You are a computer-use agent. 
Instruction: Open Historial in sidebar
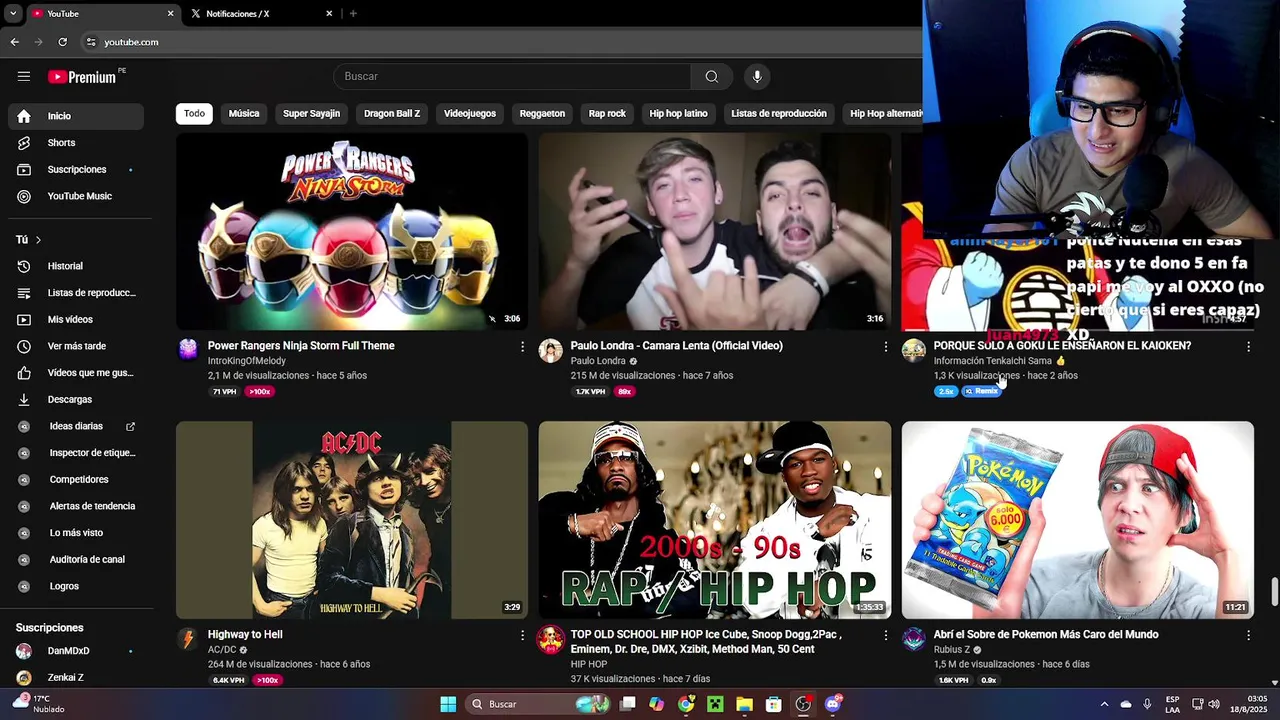(76, 266)
